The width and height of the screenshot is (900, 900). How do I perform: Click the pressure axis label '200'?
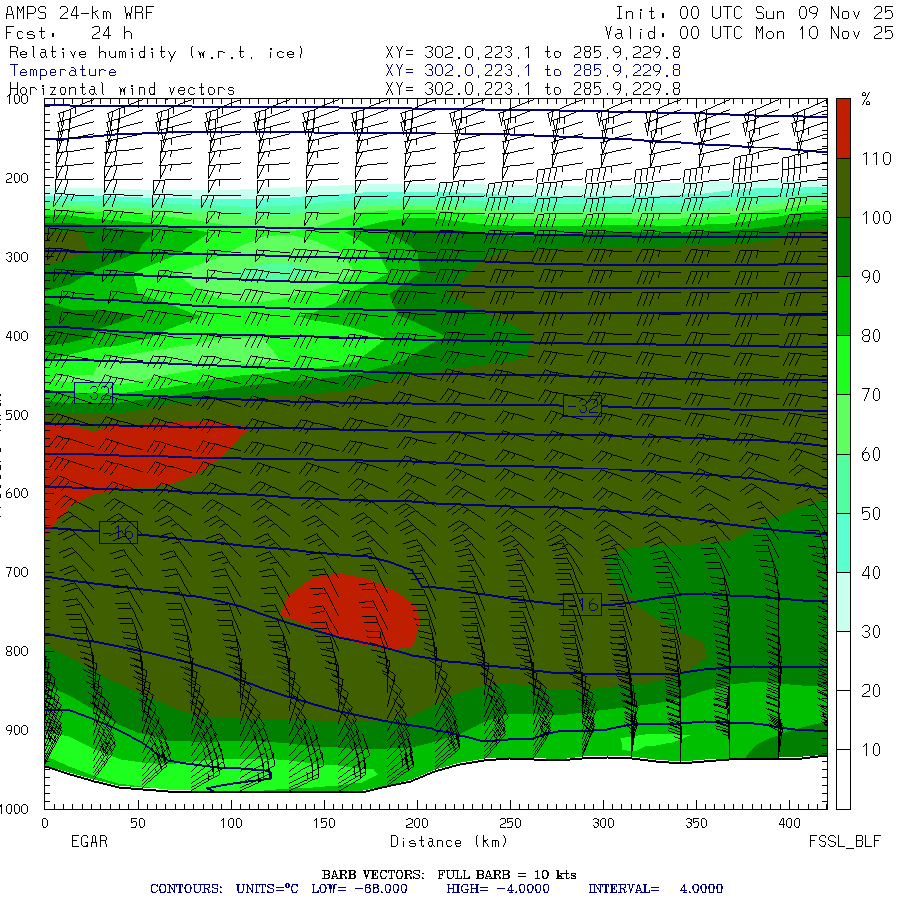(17, 178)
